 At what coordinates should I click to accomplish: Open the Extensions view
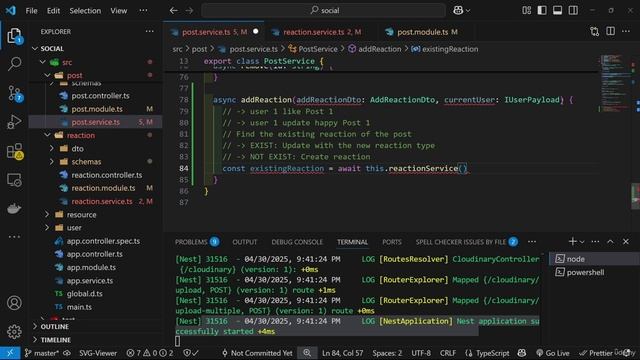tap(14, 151)
